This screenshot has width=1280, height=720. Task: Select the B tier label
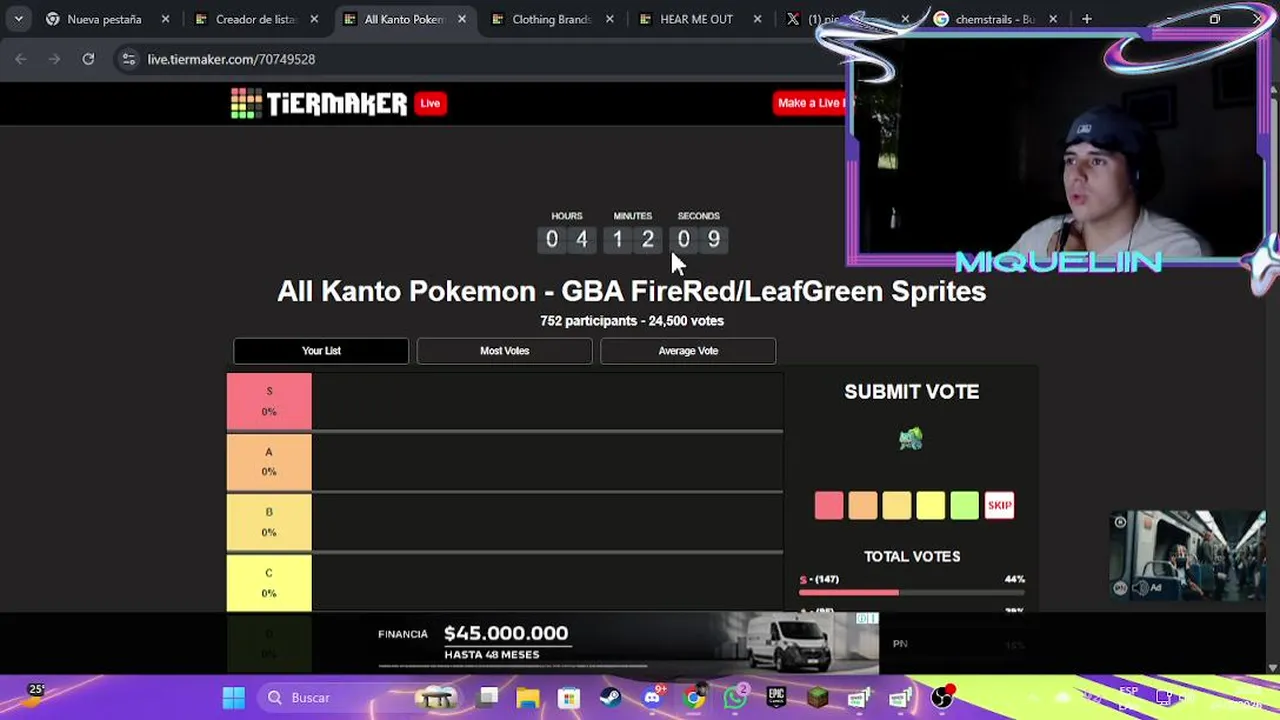[x=269, y=522]
